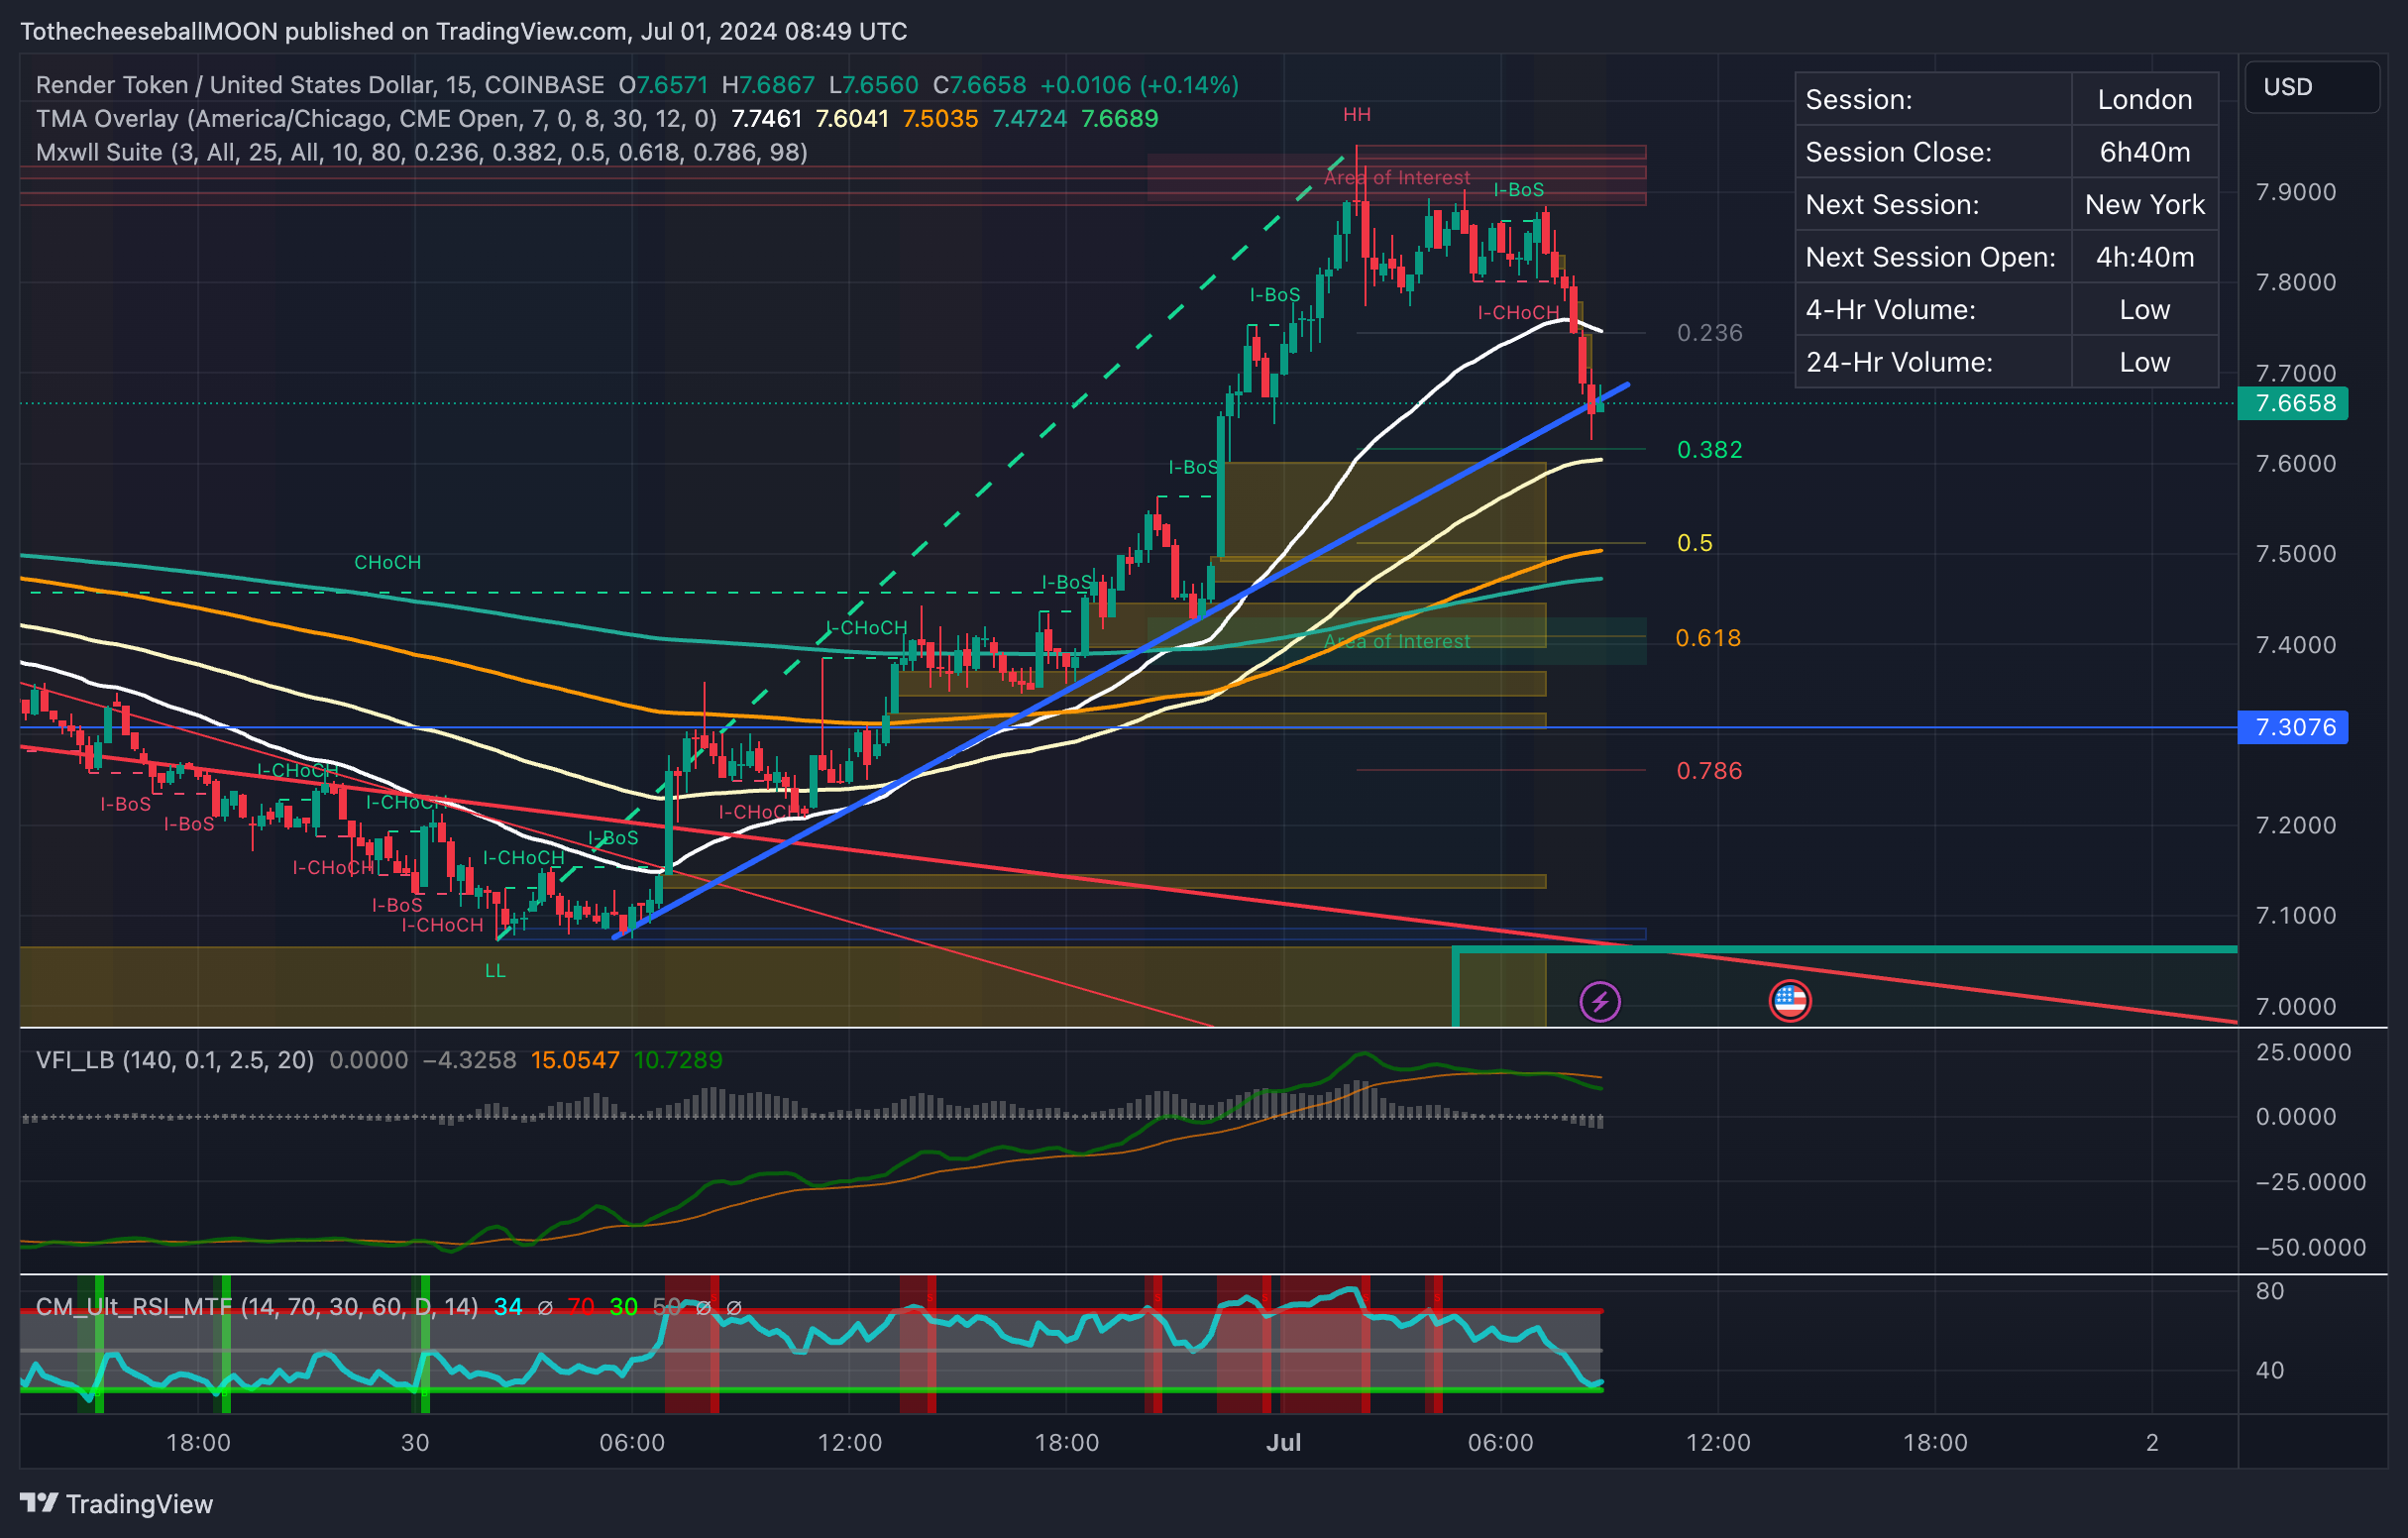The image size is (2408, 1538).
Task: Click the red I-CHoCH label near the top
Action: (x=1518, y=313)
